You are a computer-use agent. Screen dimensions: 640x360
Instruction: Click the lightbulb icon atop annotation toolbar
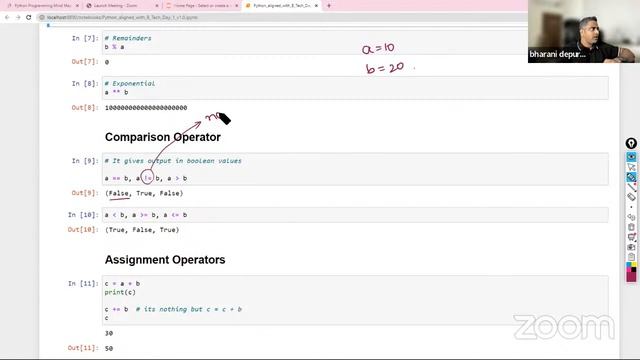click(631, 143)
